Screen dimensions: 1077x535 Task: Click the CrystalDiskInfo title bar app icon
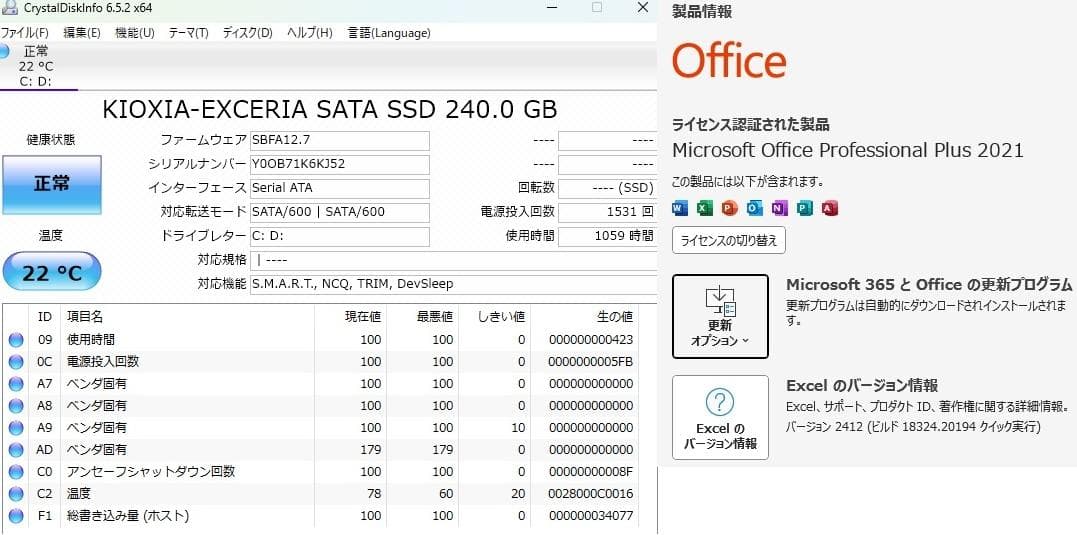8,8
